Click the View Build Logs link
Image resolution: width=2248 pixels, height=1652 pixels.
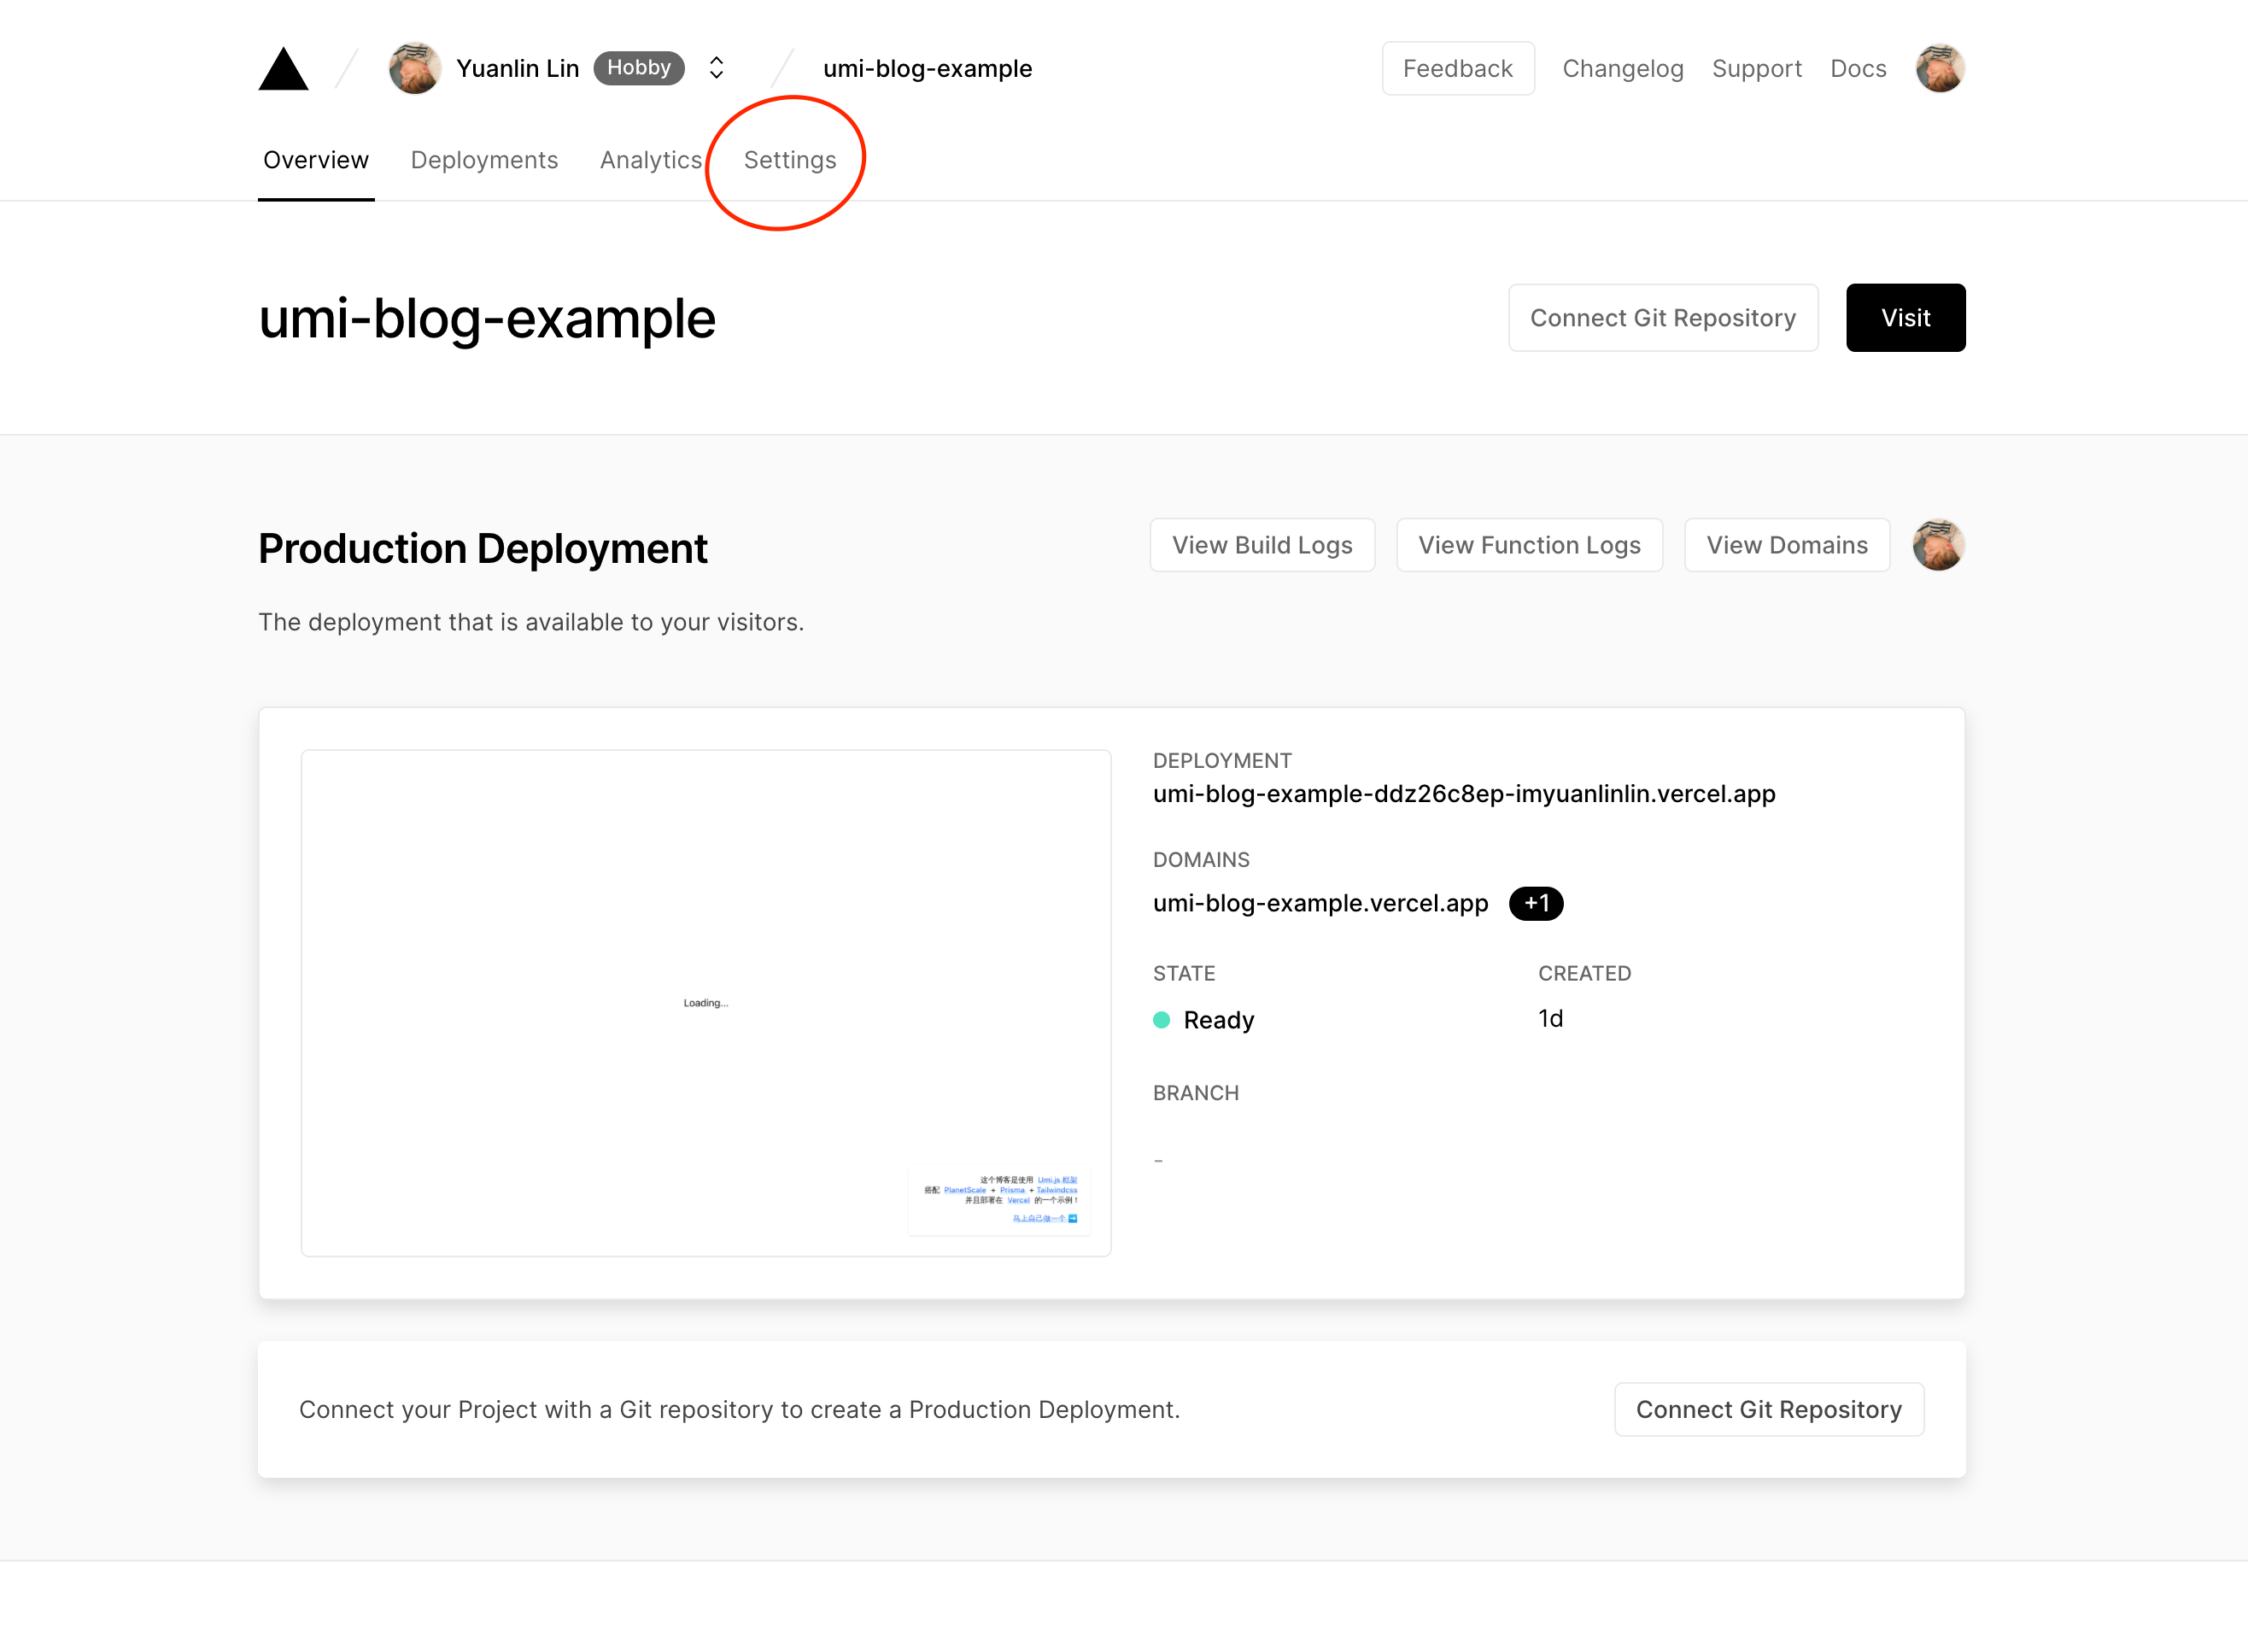tap(1262, 545)
